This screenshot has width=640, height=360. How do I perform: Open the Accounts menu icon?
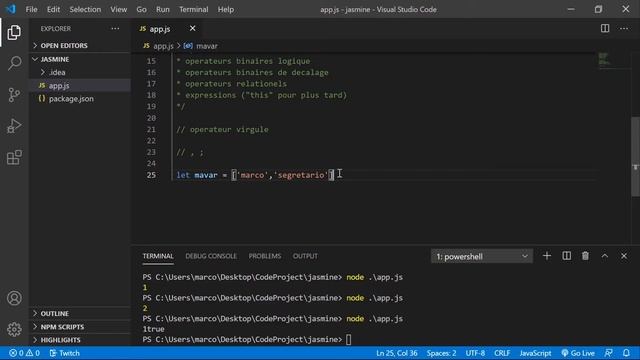14,298
